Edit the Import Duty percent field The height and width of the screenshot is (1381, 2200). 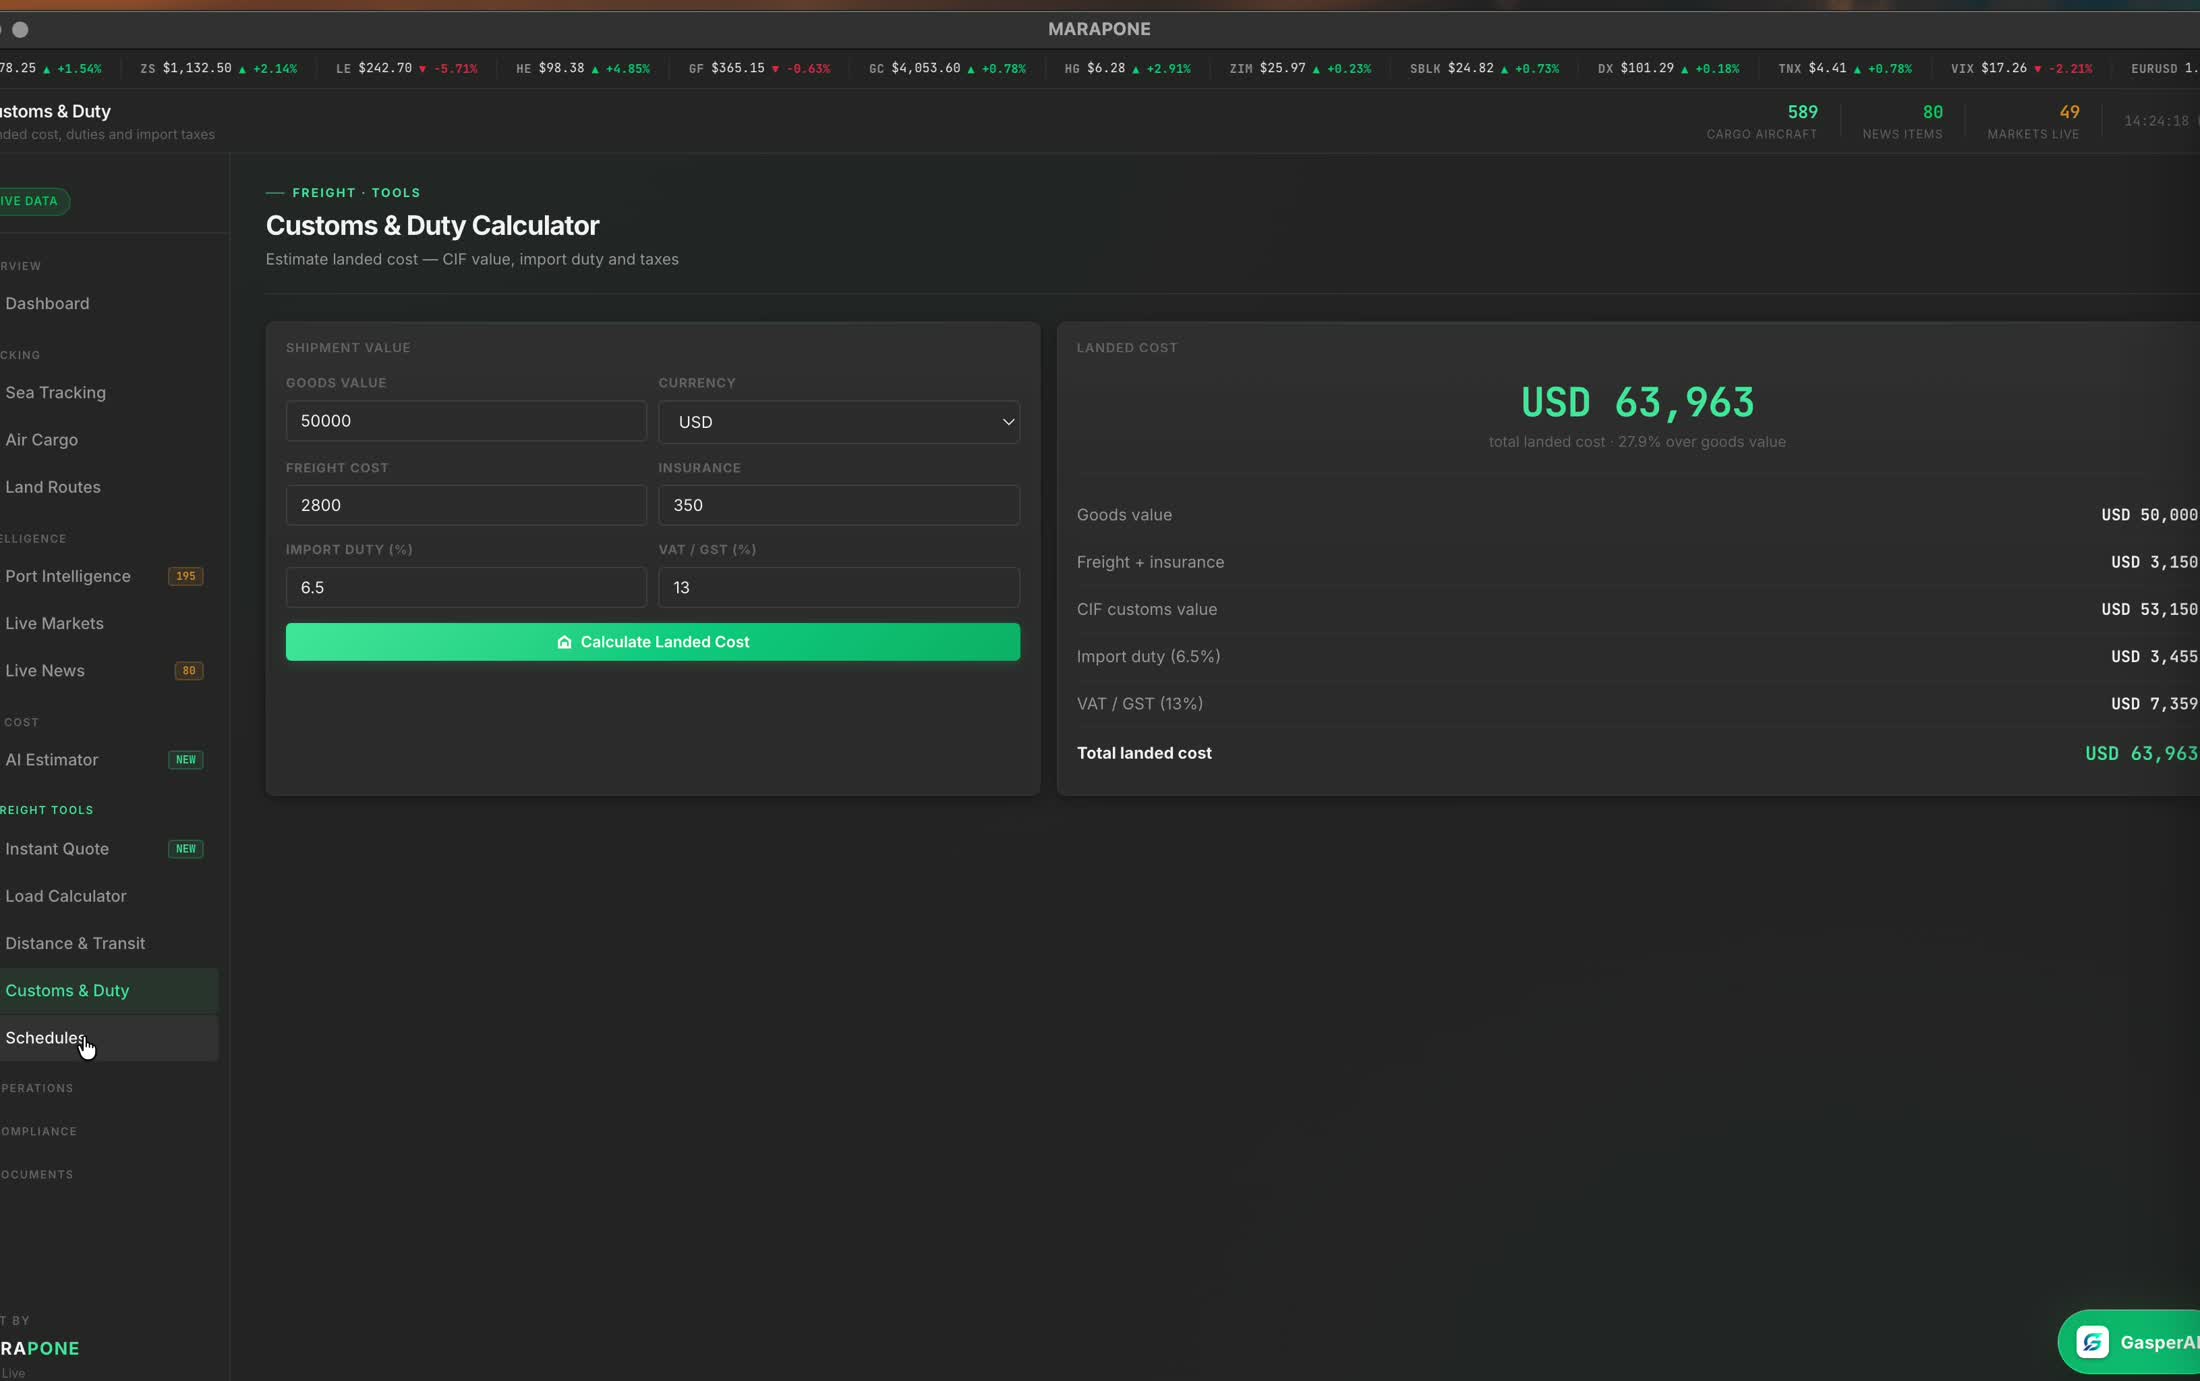pos(466,587)
